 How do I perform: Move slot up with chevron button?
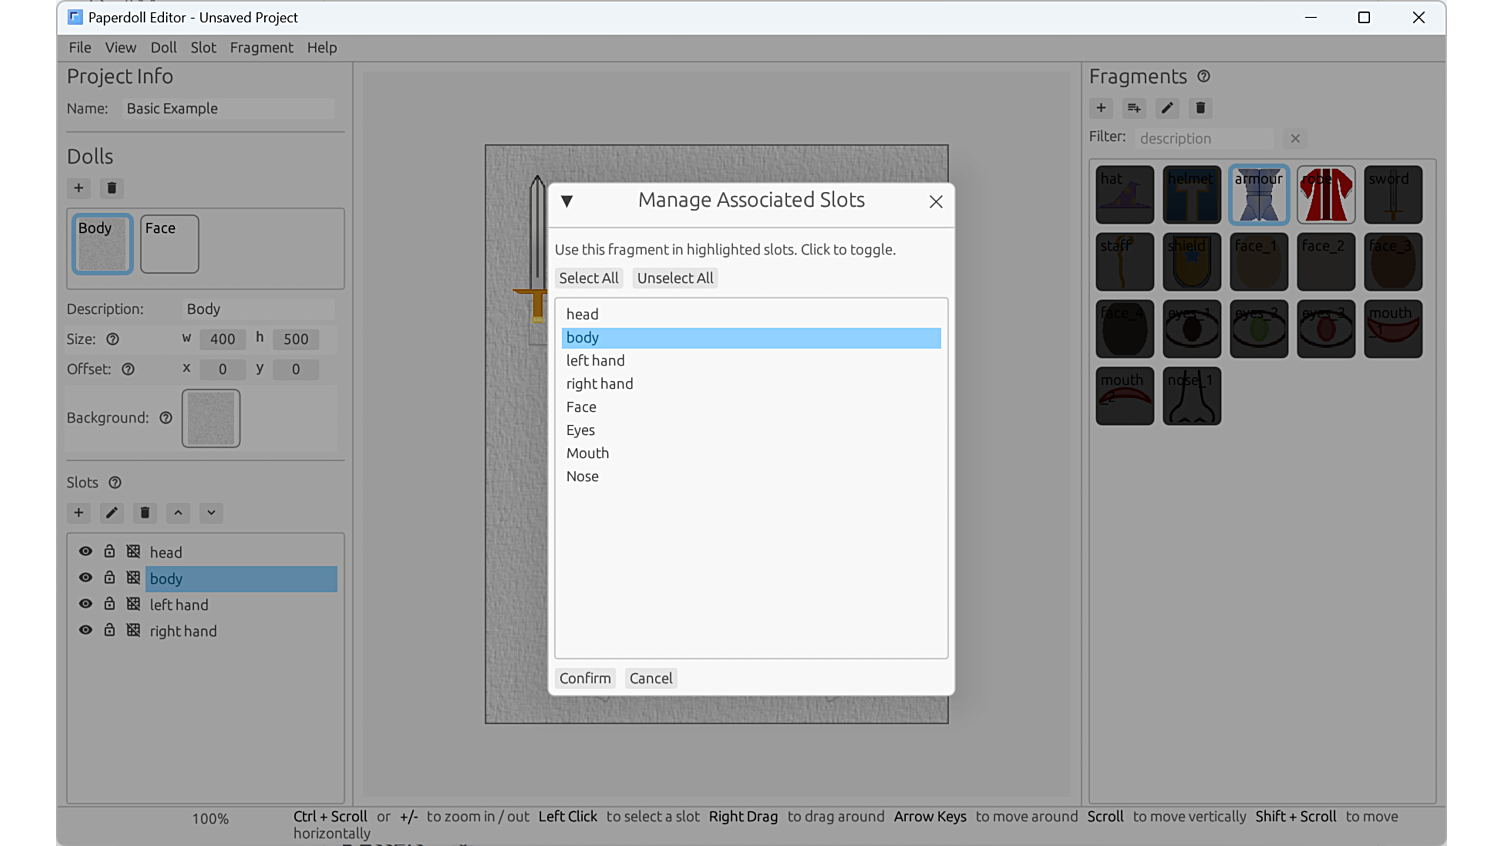tap(178, 513)
